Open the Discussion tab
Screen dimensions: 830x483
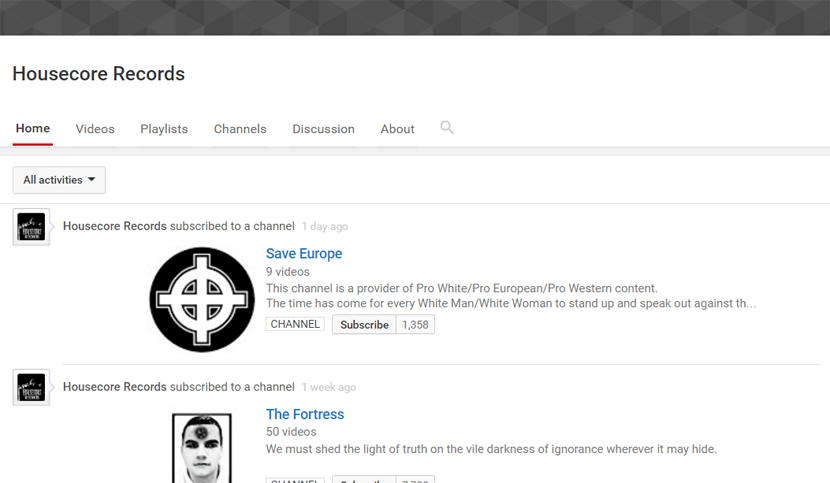pos(323,129)
